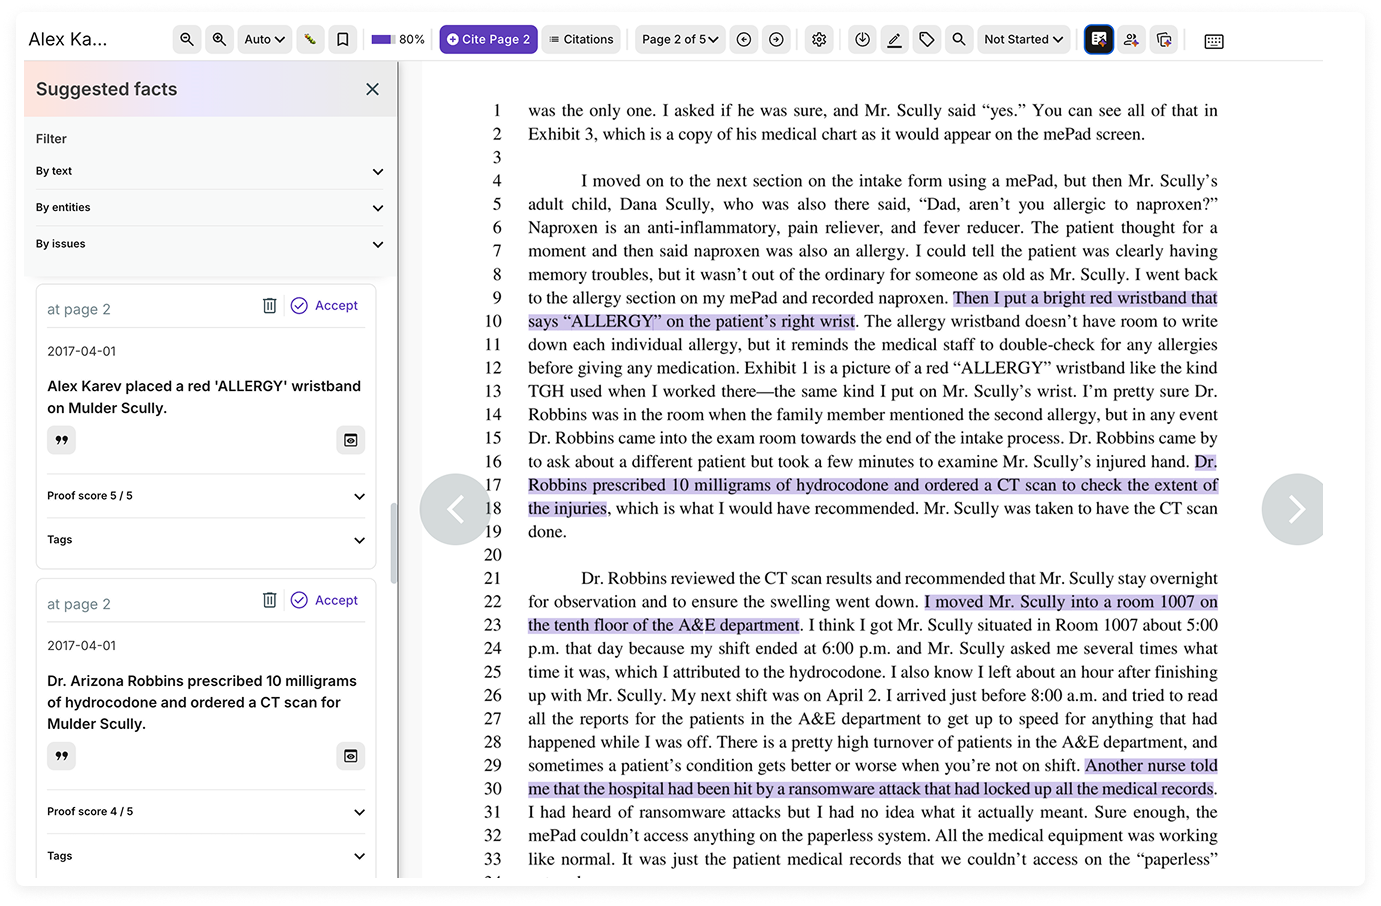Click the suggested facts panel scrollbar
Image resolution: width=1381 pixels, height=906 pixels.
pyautogui.click(x=394, y=543)
